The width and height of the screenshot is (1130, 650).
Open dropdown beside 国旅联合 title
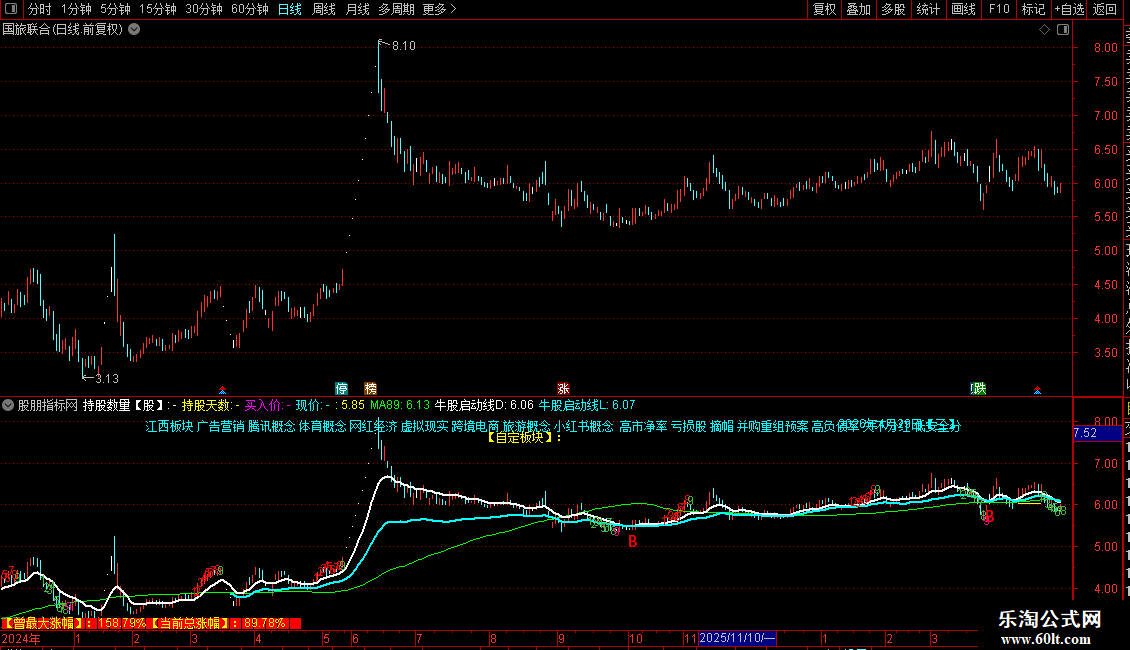coord(134,30)
